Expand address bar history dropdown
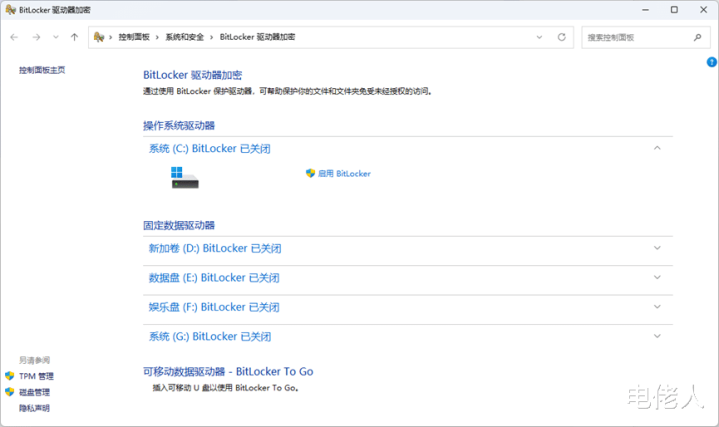The height and width of the screenshot is (427, 719). click(x=539, y=37)
